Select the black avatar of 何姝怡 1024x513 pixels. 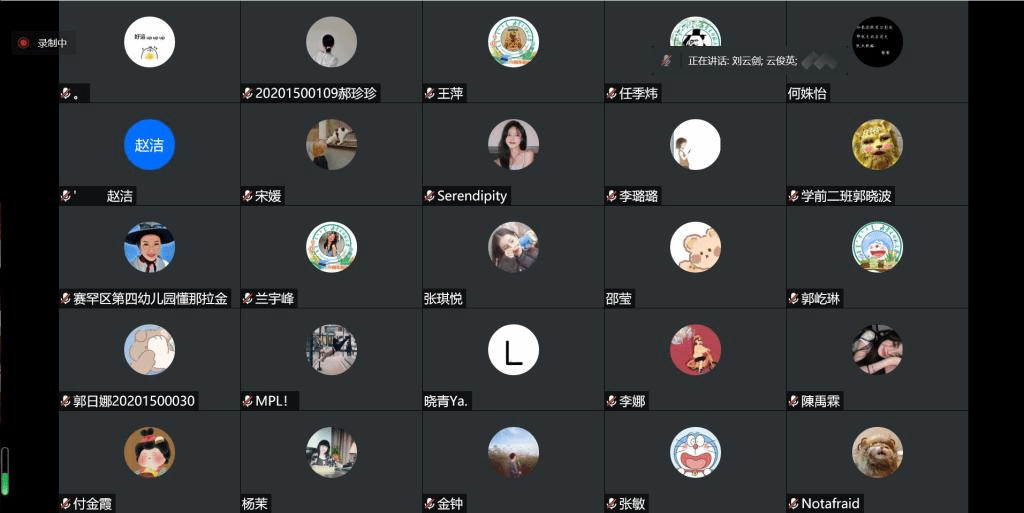pos(877,42)
